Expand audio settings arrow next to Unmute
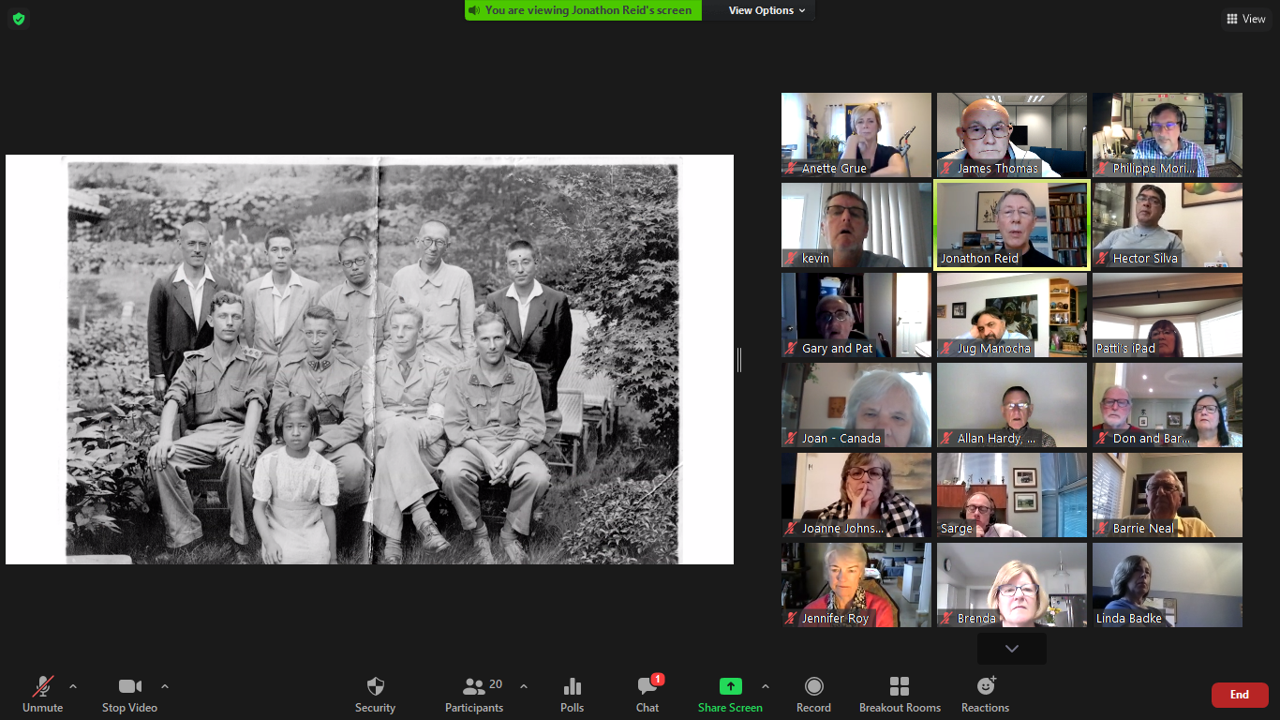 click(x=73, y=686)
